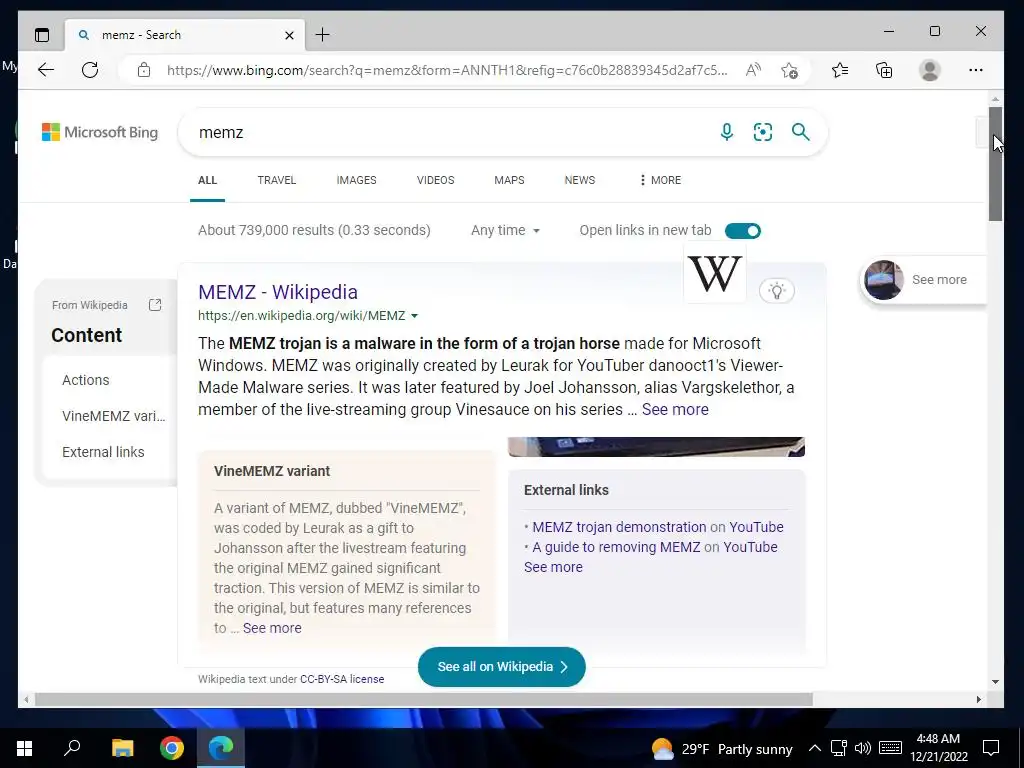The image size is (1024, 768).
Task: Click the horizontal scrollbar thumb
Action: pyautogui.click(x=423, y=699)
